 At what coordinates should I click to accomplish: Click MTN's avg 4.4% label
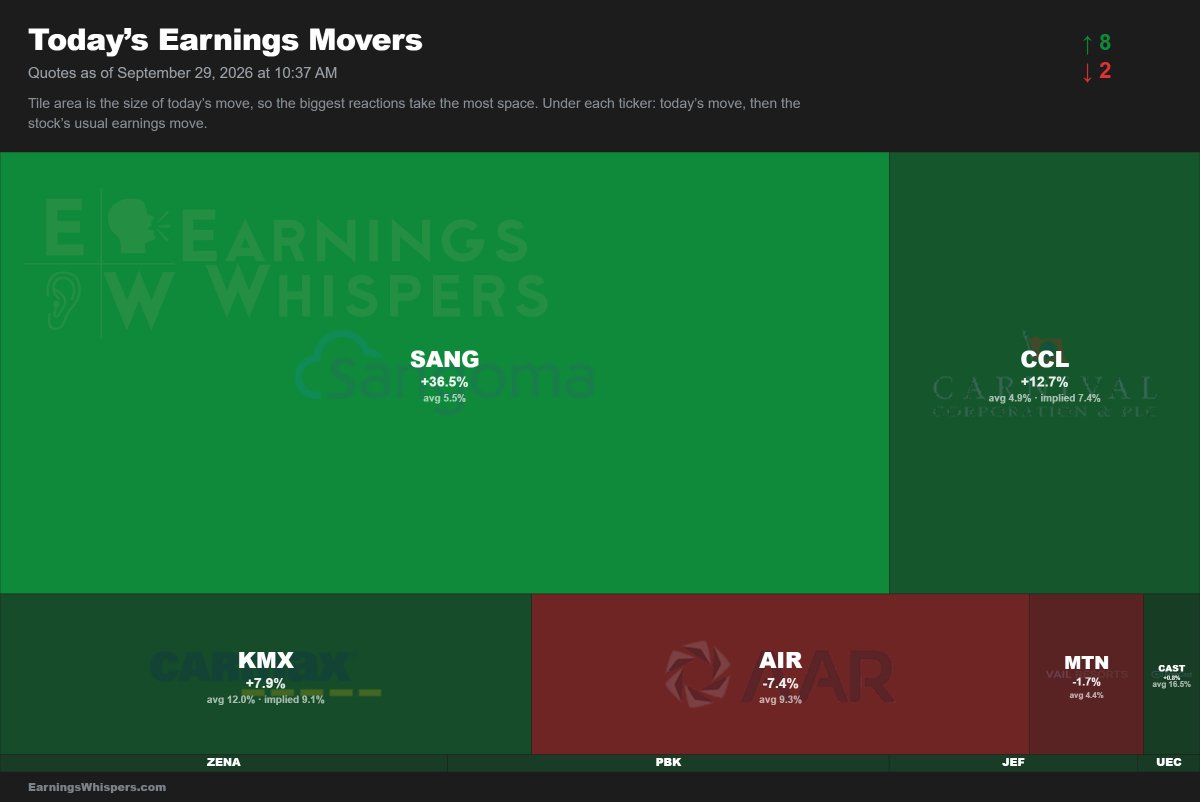[1086, 695]
